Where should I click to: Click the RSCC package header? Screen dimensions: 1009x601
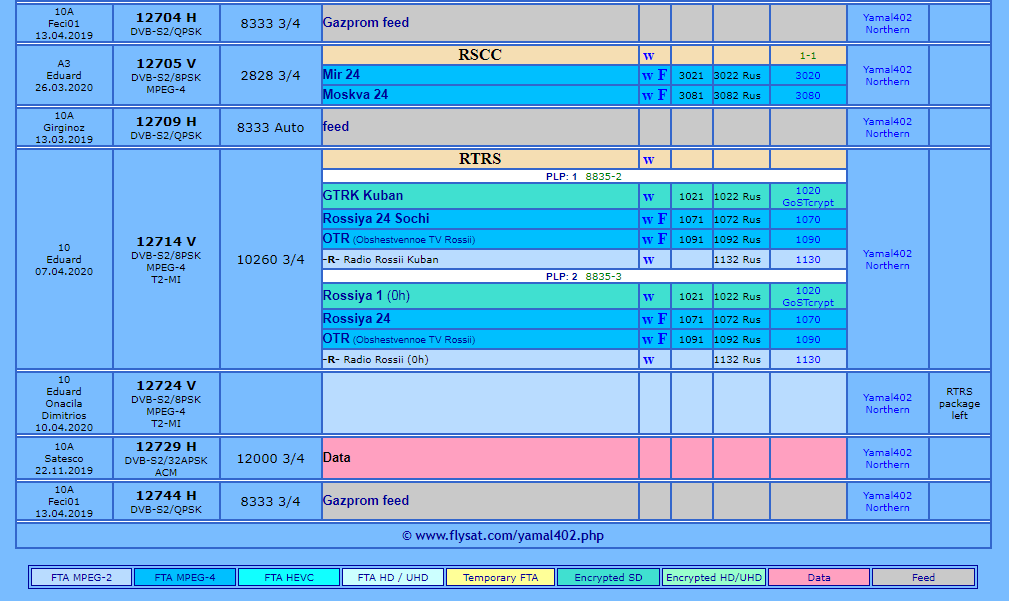point(480,55)
